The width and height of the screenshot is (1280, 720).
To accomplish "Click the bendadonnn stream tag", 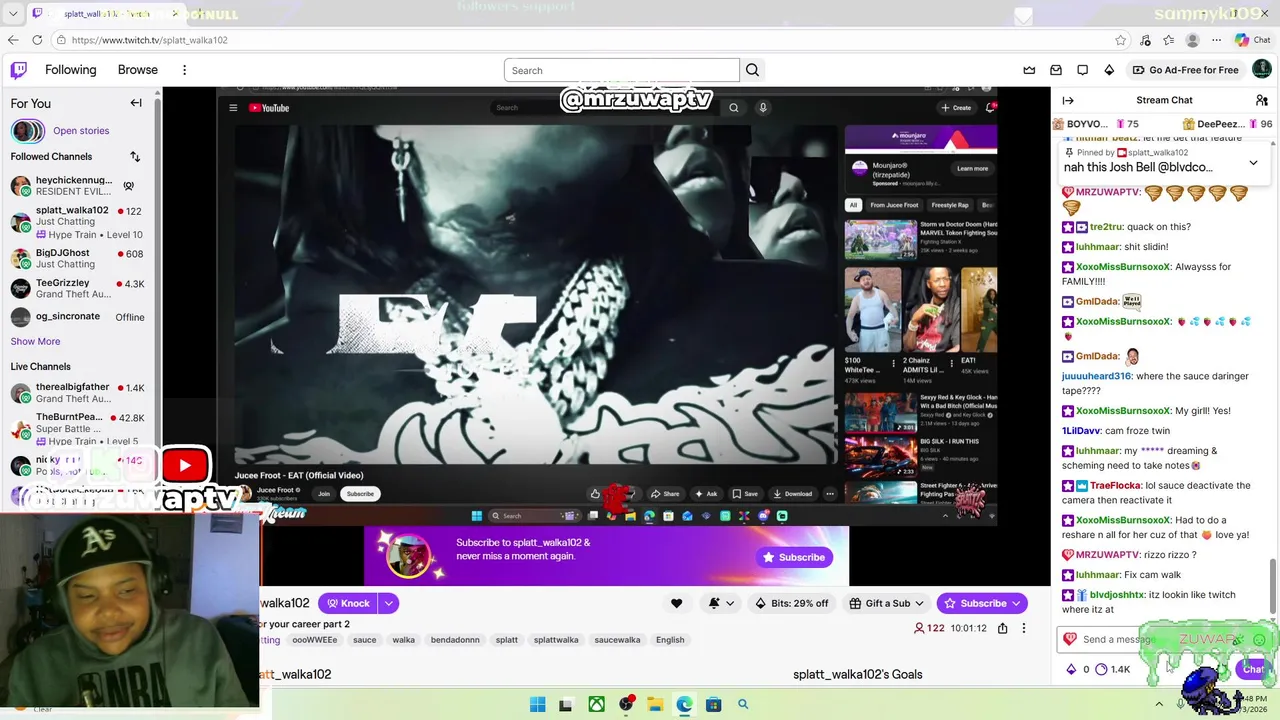I will point(455,640).
